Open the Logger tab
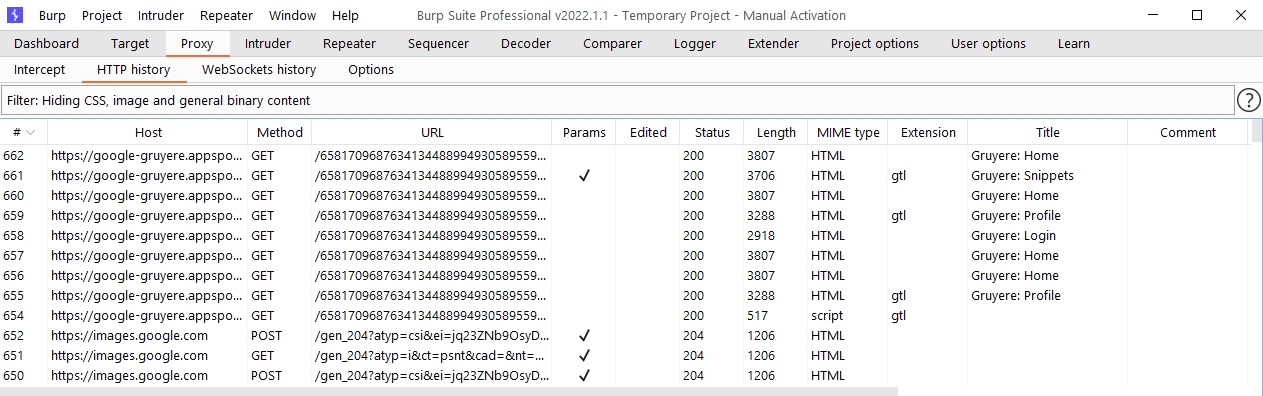The height and width of the screenshot is (396, 1263). (x=695, y=44)
